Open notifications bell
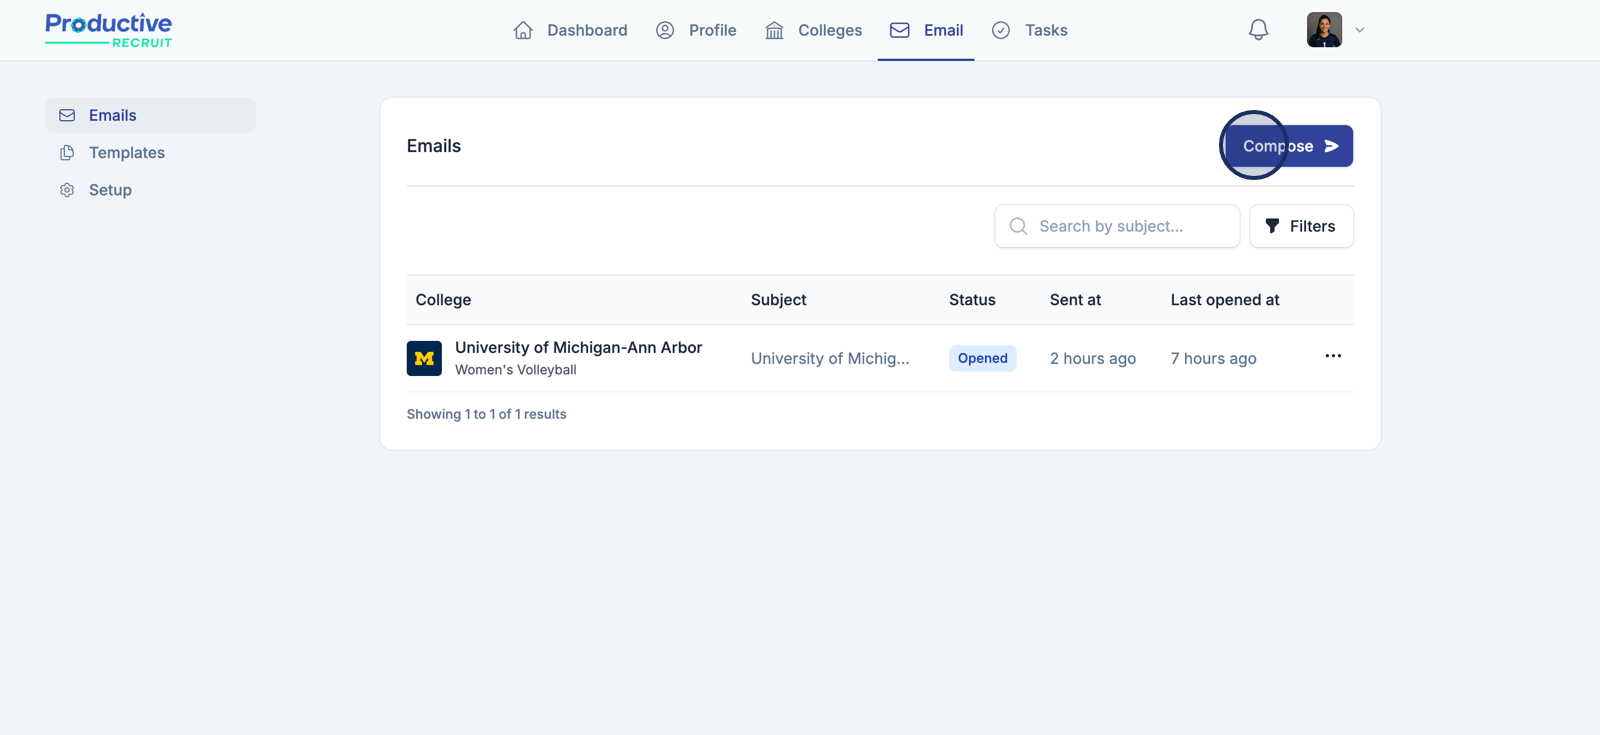Image resolution: width=1600 pixels, height=735 pixels. point(1258,30)
